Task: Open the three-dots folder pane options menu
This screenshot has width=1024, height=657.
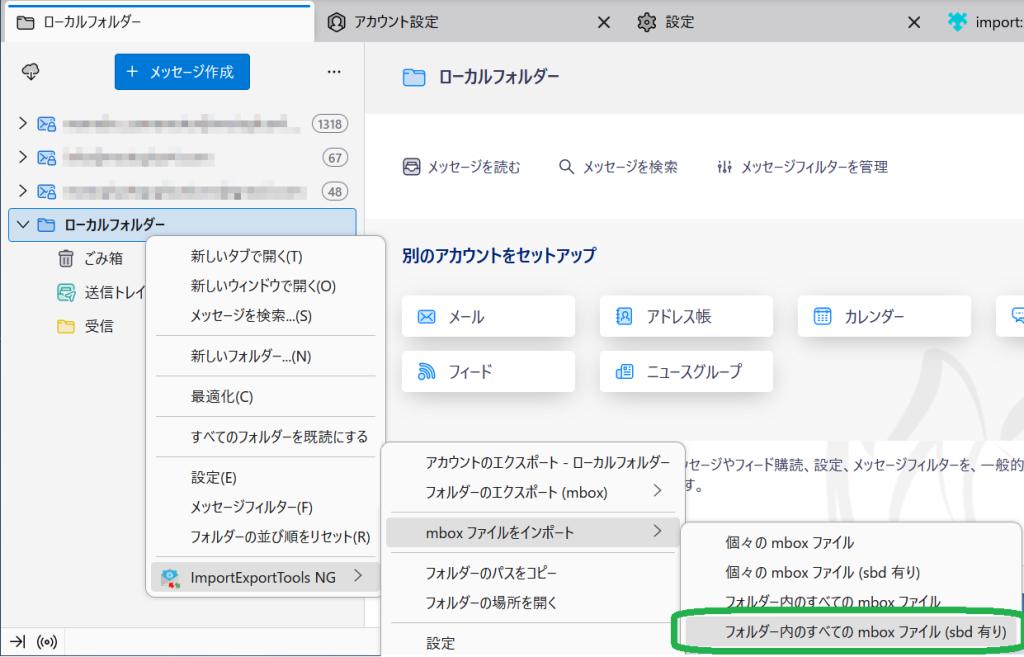Action: point(334,72)
